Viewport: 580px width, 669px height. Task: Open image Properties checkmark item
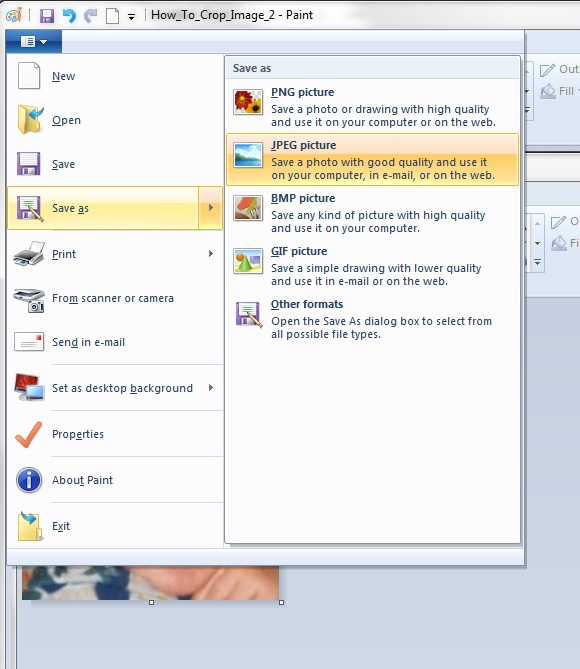click(x=115, y=434)
